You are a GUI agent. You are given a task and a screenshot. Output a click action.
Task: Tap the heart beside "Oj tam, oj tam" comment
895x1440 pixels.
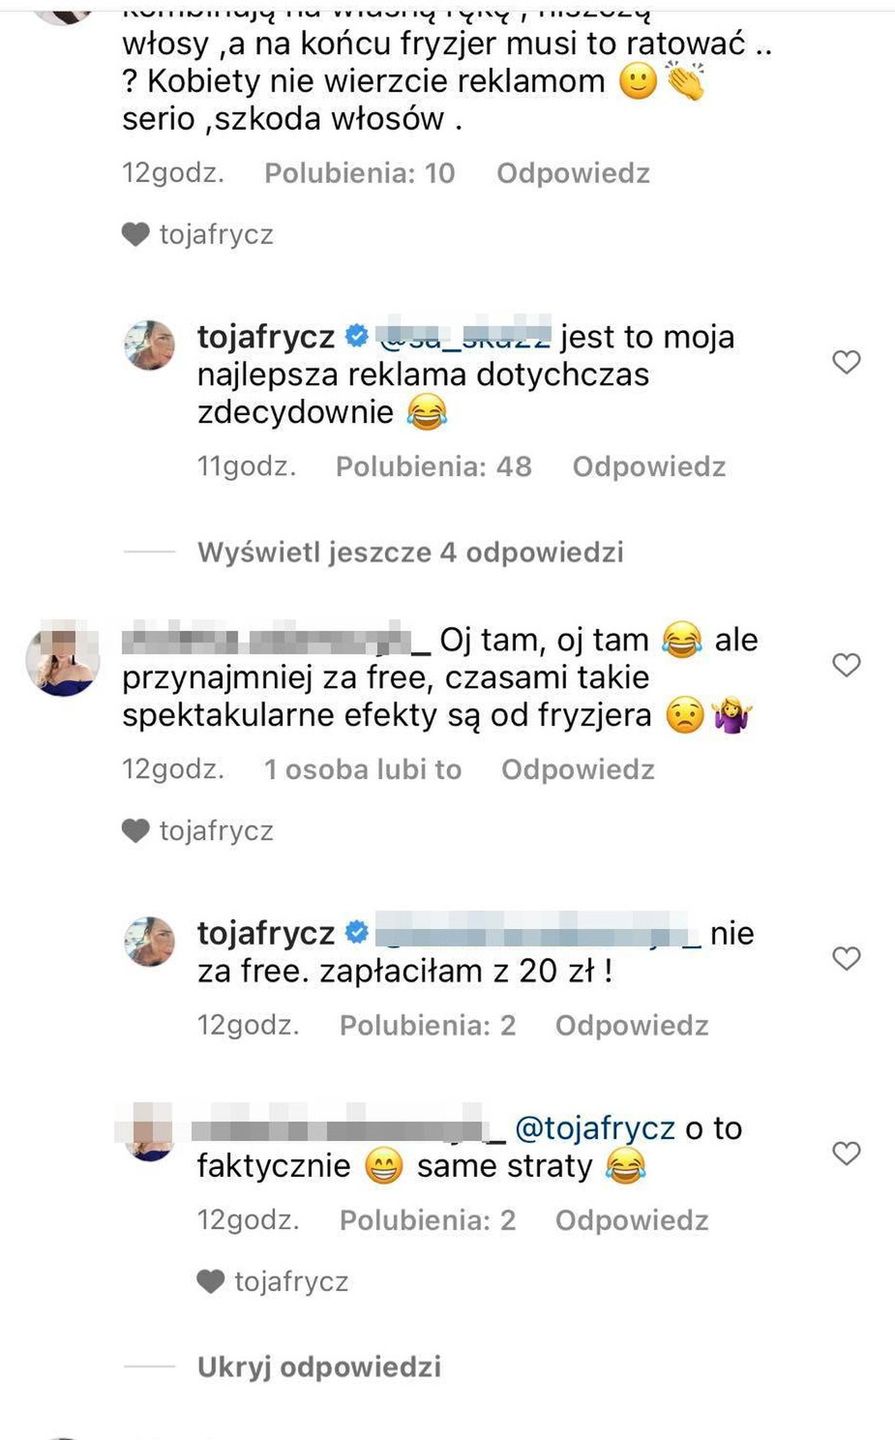(x=846, y=665)
